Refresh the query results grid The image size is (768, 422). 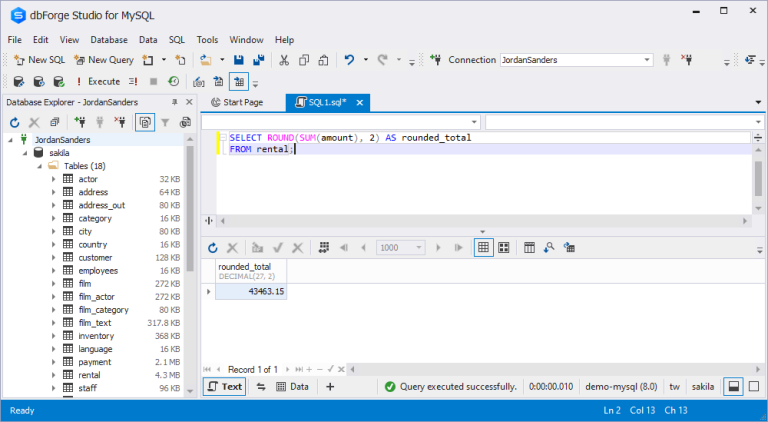coord(213,247)
